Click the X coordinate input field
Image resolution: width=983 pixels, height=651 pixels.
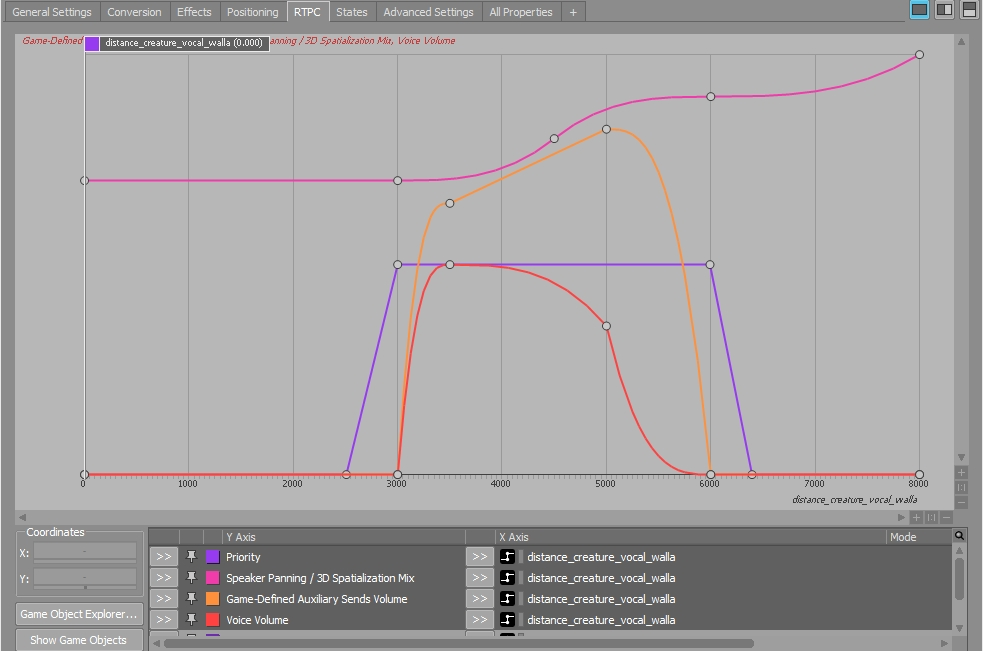[85, 552]
